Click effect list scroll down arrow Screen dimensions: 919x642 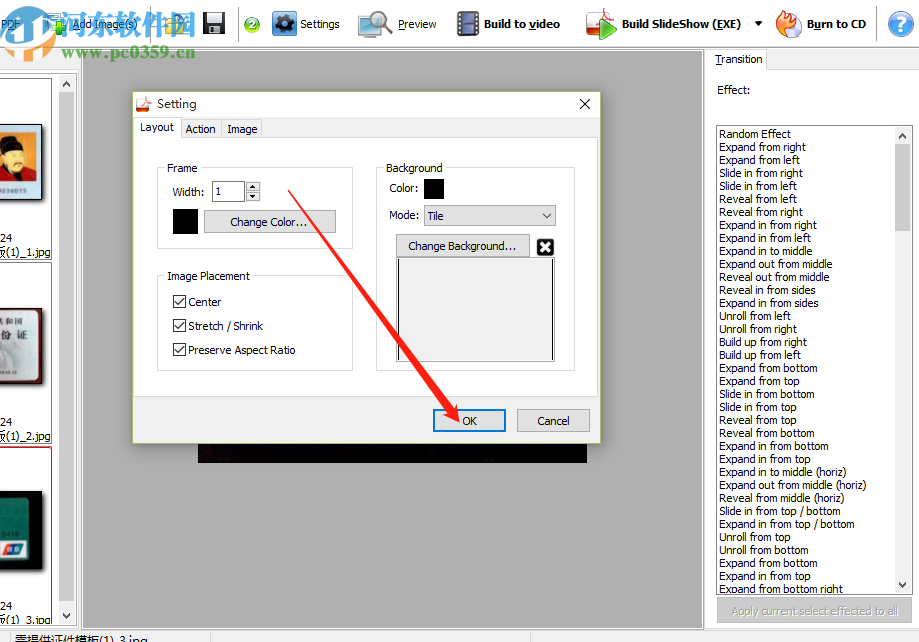tap(903, 585)
